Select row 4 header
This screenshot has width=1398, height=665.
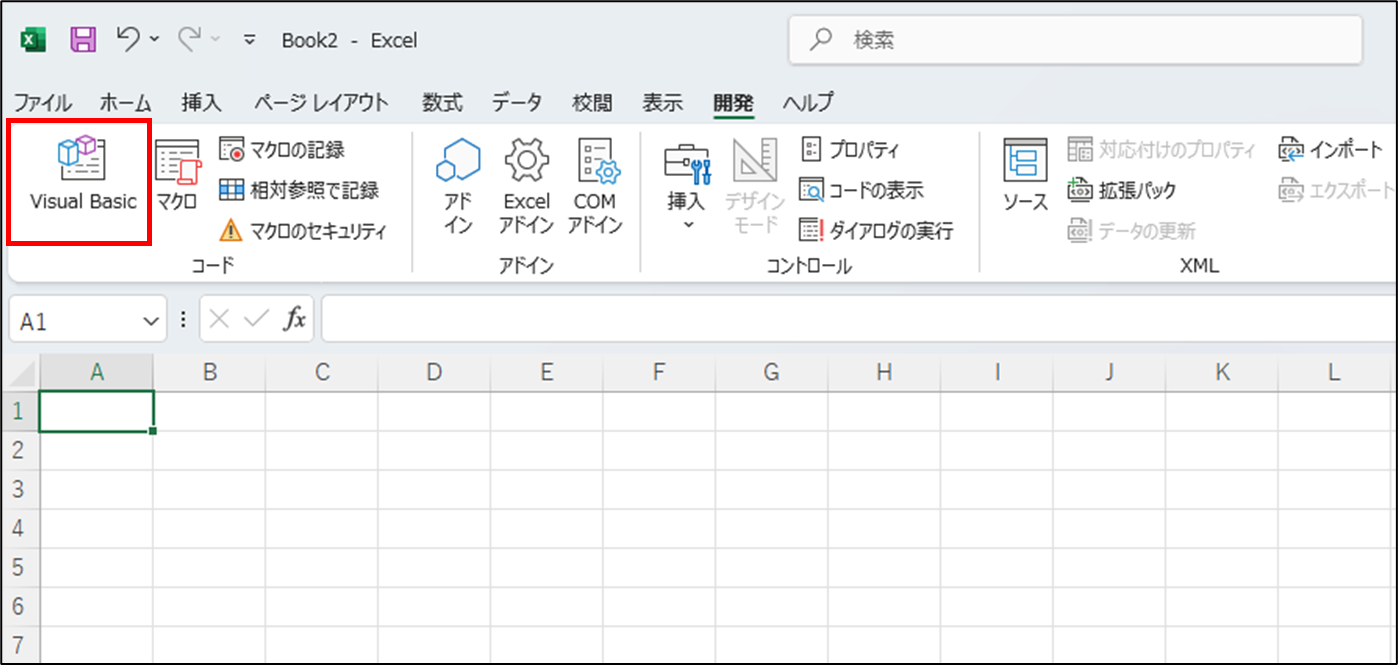pos(20,528)
